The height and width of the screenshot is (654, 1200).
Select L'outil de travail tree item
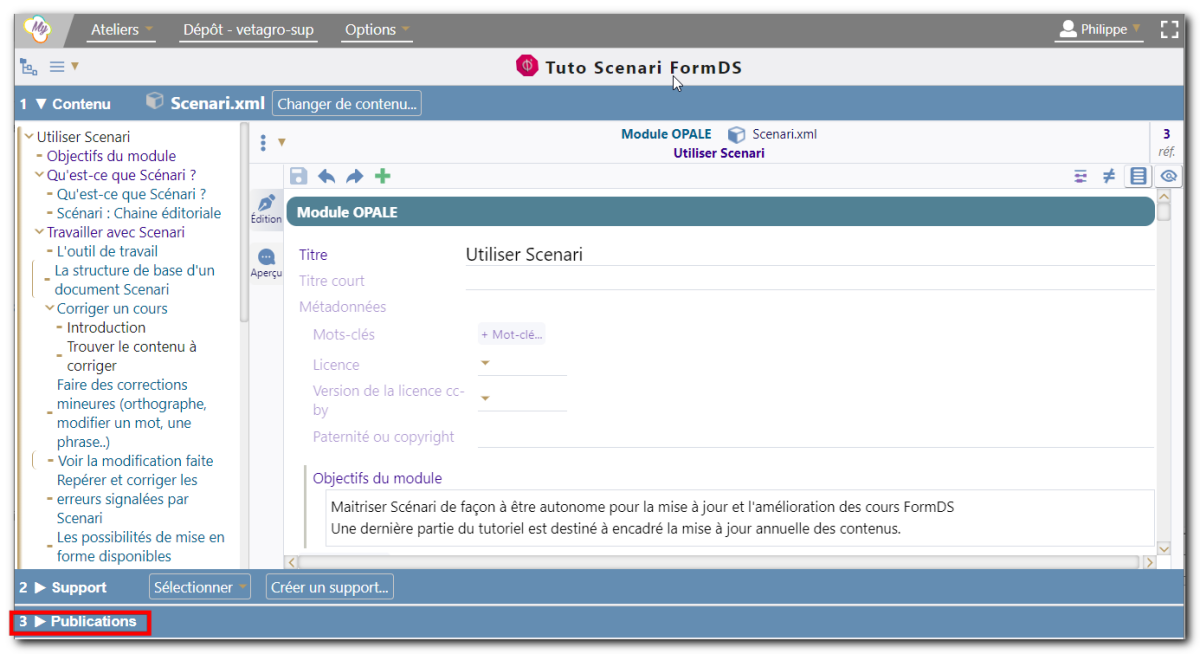point(107,251)
